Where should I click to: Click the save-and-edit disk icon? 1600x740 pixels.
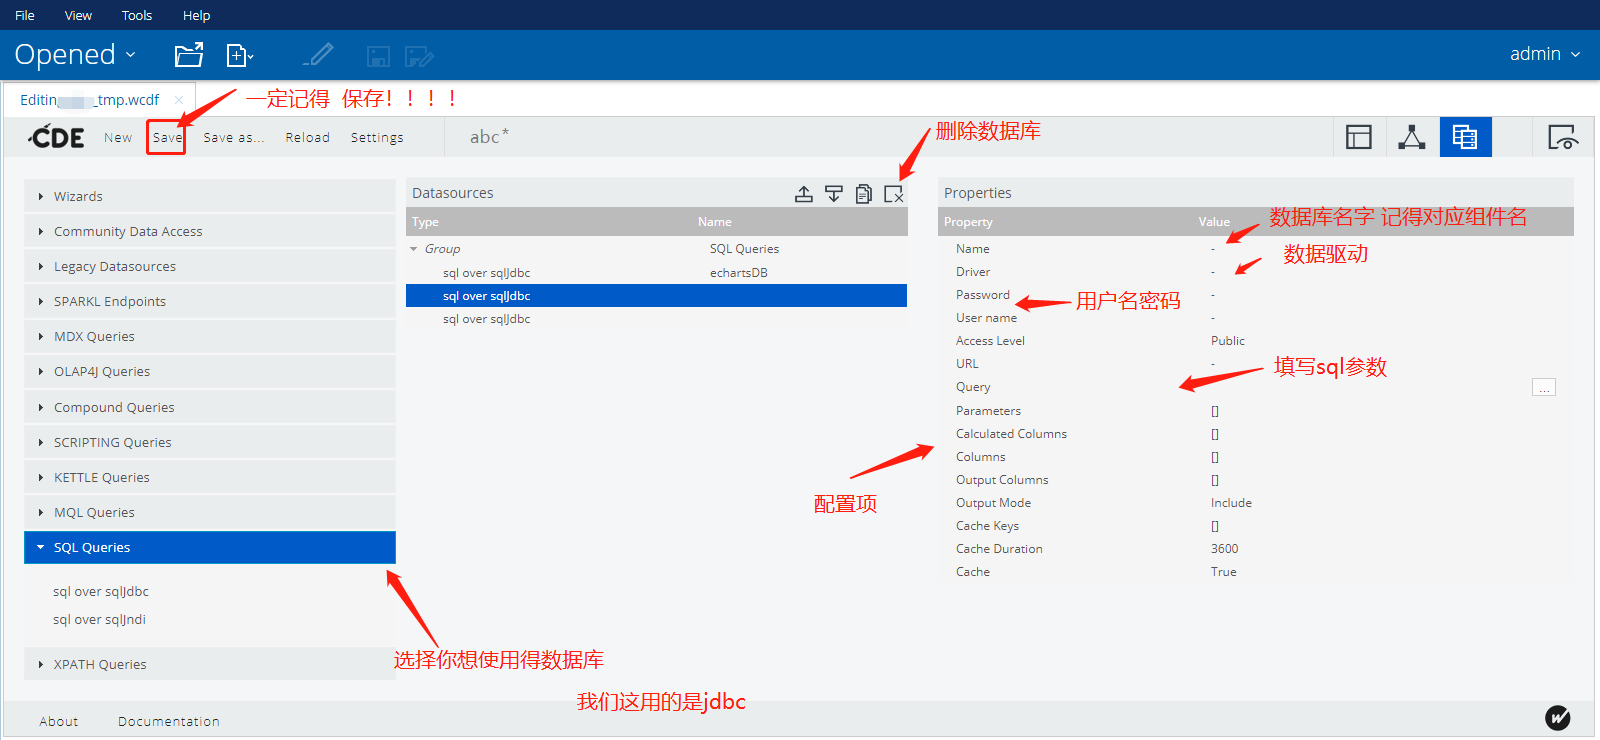pyautogui.click(x=419, y=56)
